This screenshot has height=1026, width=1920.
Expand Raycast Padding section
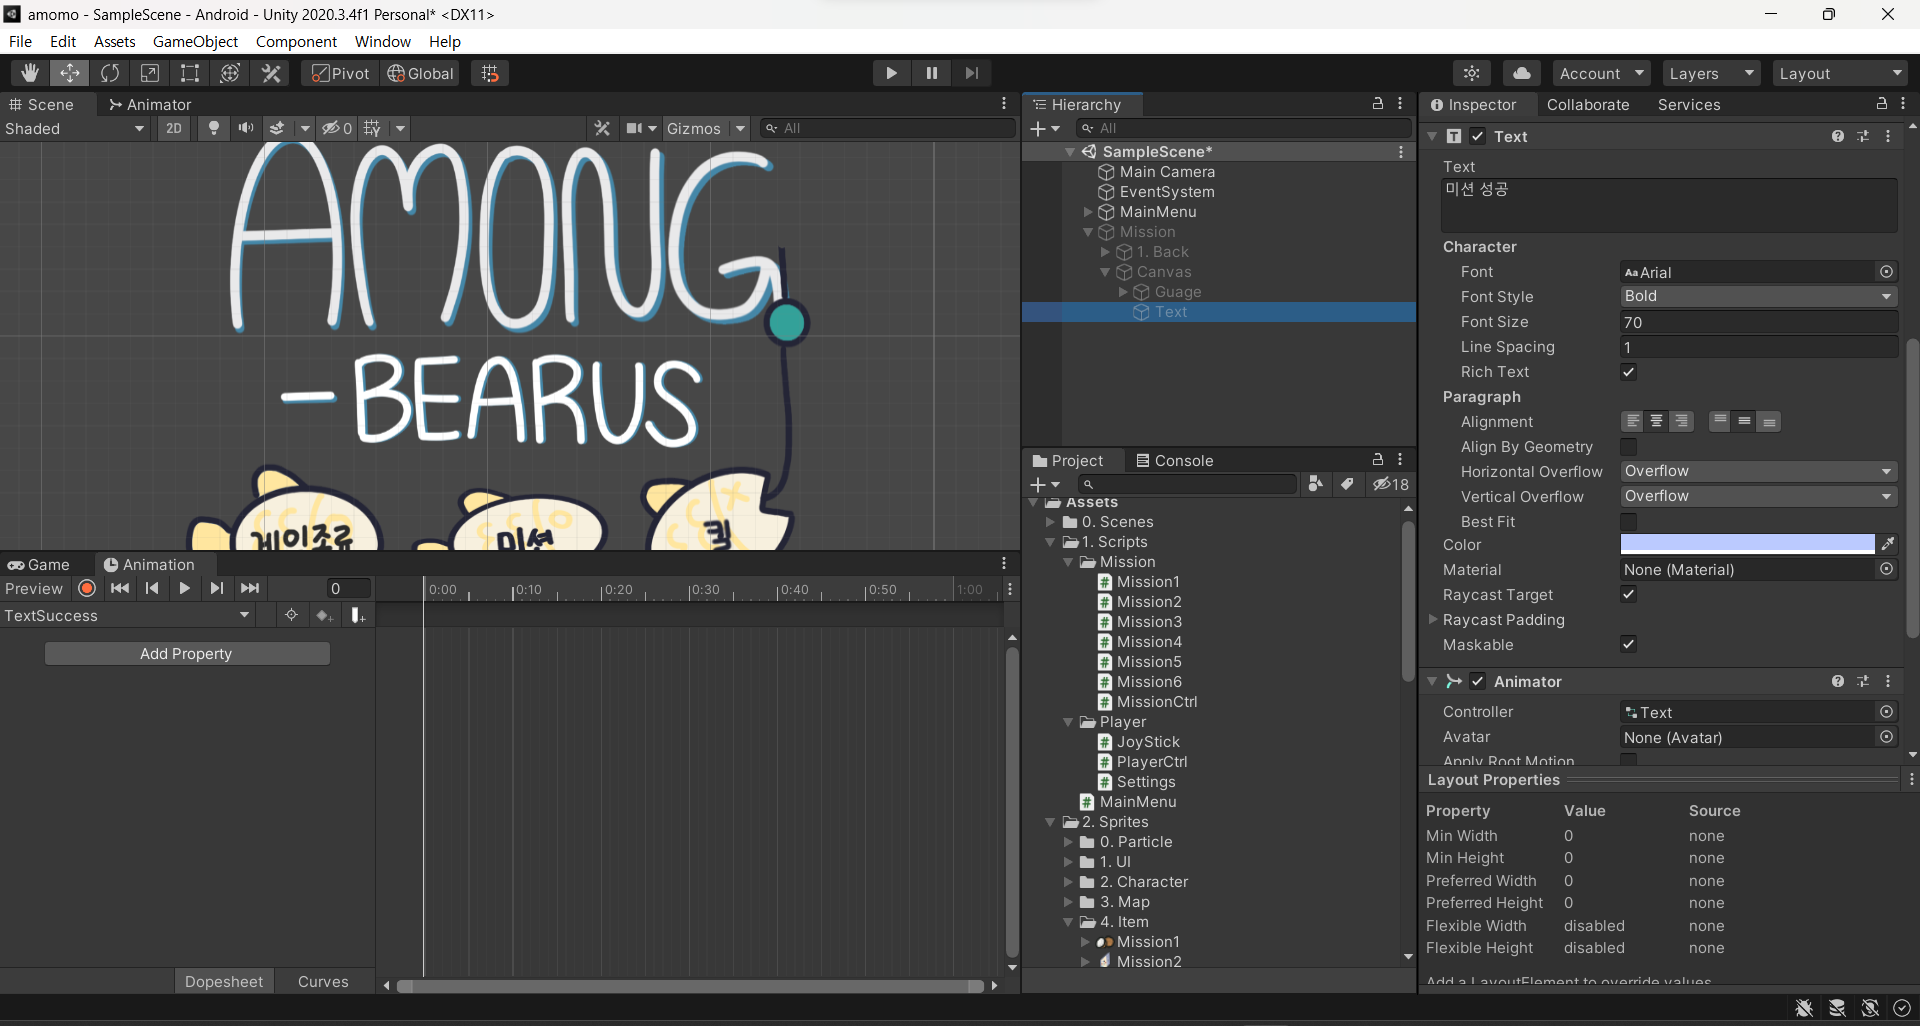coord(1433,619)
